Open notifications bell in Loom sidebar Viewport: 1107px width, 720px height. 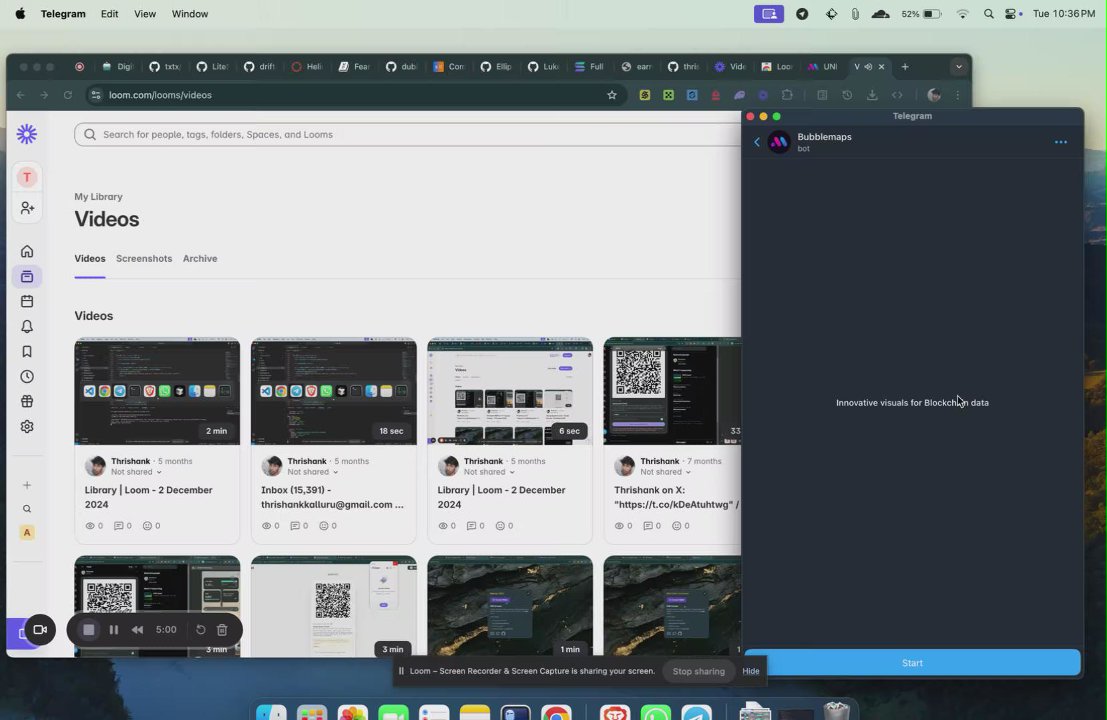tap(27, 327)
